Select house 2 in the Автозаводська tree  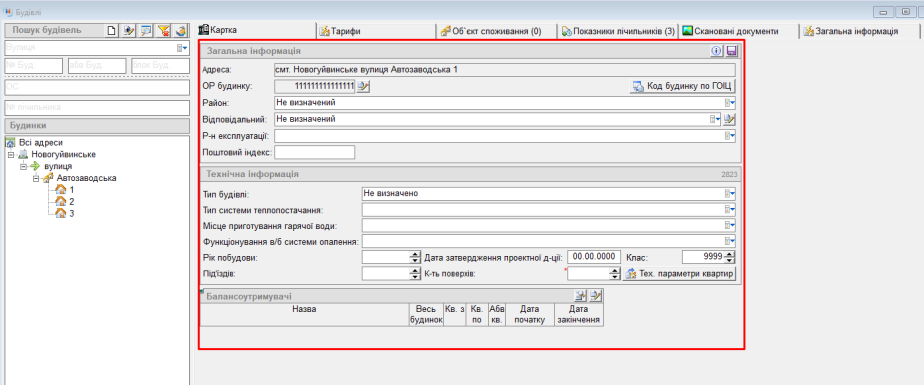point(65,201)
